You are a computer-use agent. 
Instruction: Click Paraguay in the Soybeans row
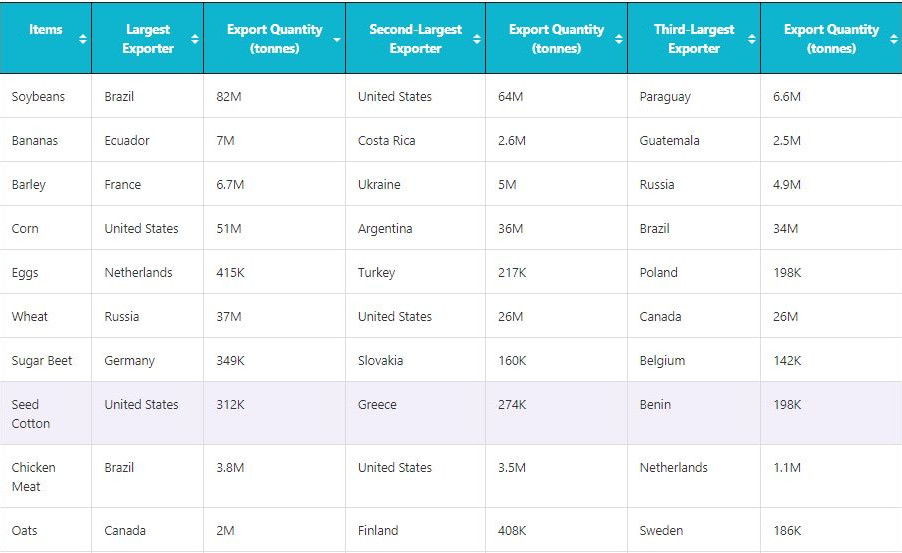tap(665, 97)
